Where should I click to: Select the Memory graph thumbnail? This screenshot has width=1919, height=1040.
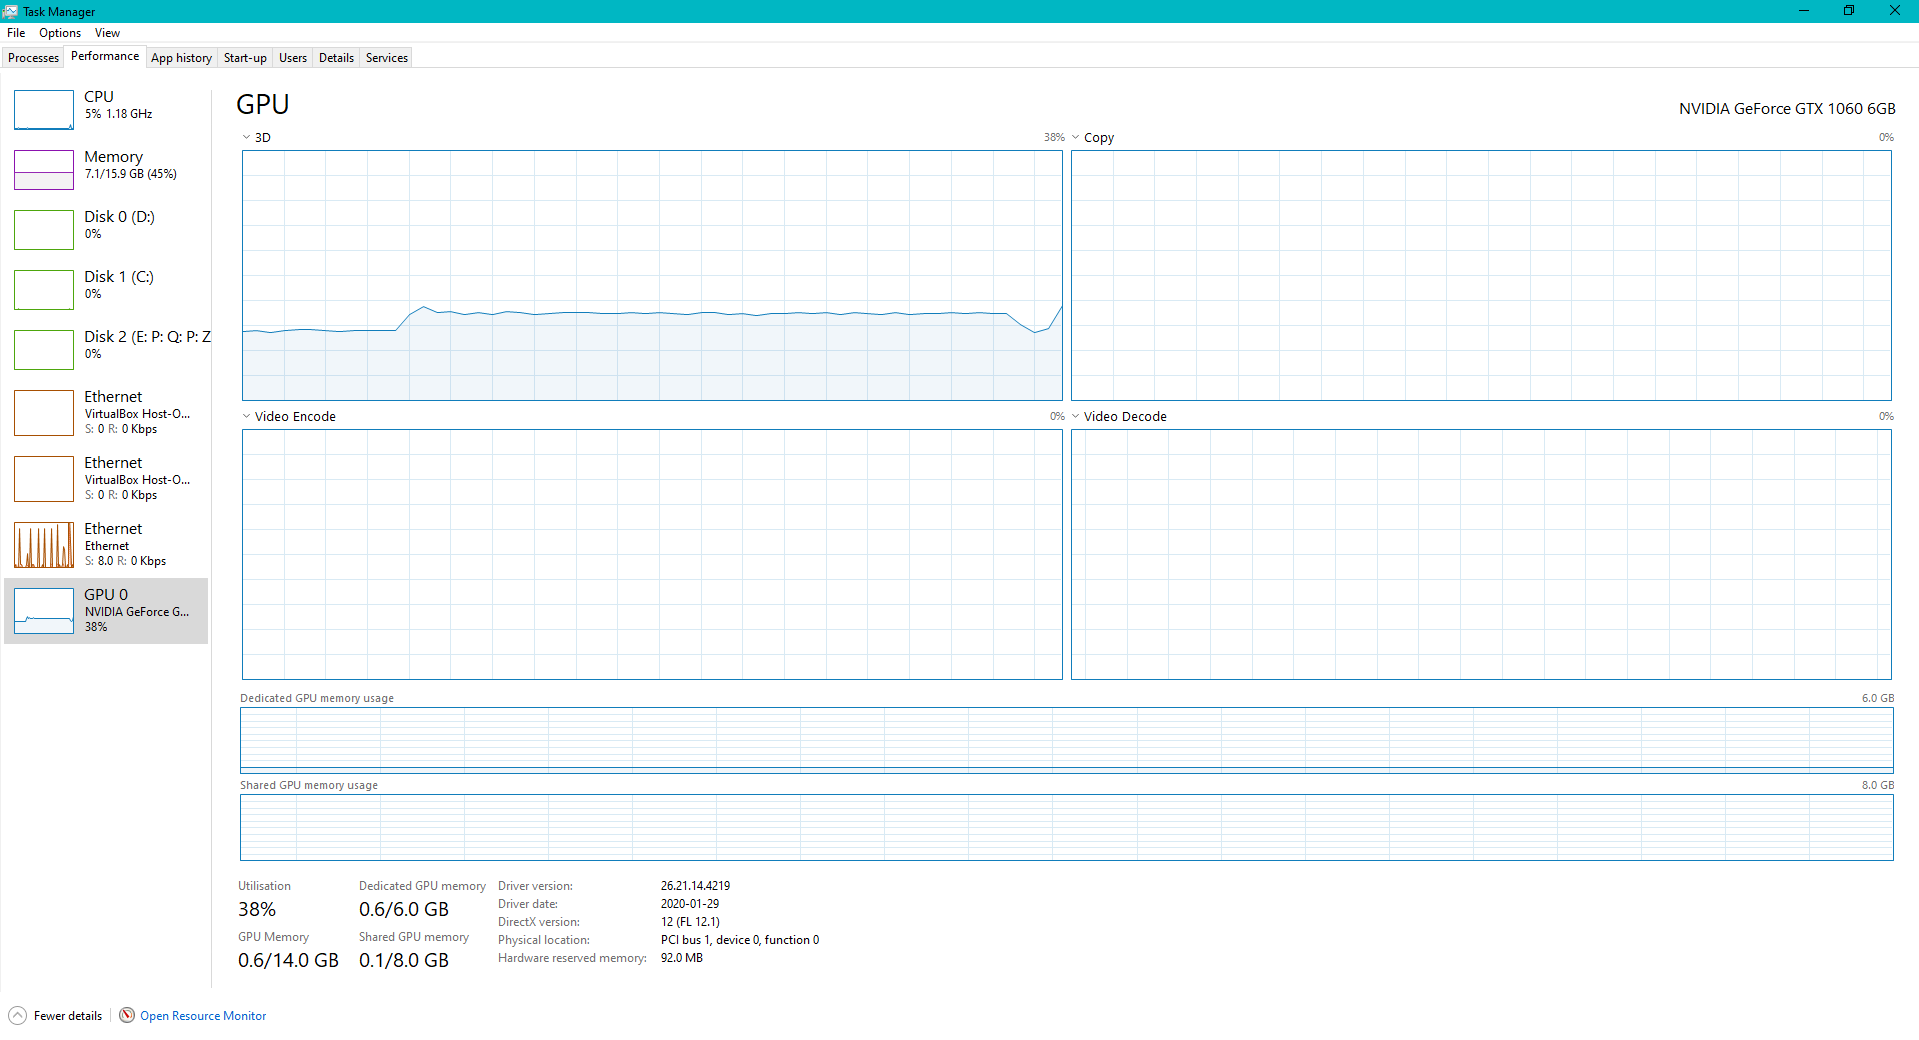(x=44, y=170)
